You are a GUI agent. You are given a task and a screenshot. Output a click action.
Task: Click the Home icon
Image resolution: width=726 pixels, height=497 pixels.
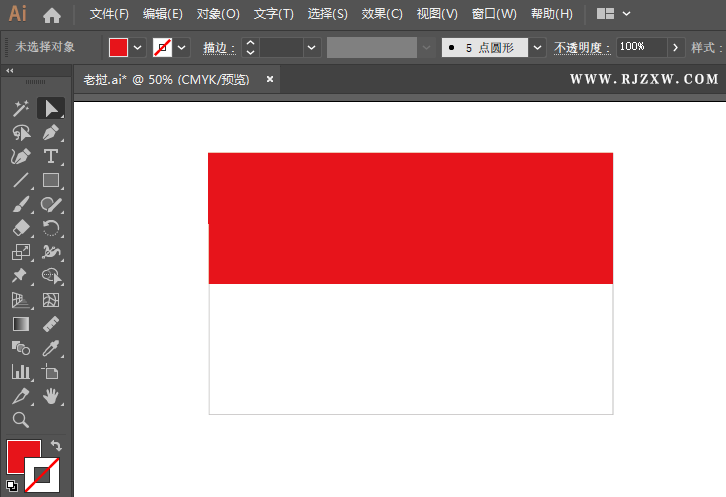tap(52, 16)
